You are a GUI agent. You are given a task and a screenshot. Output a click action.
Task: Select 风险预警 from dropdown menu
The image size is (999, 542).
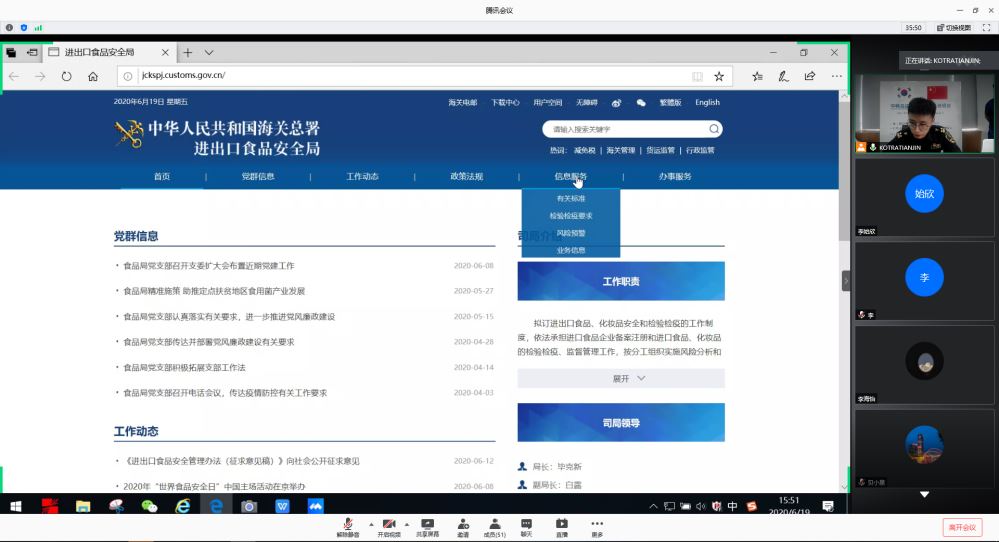pos(571,233)
